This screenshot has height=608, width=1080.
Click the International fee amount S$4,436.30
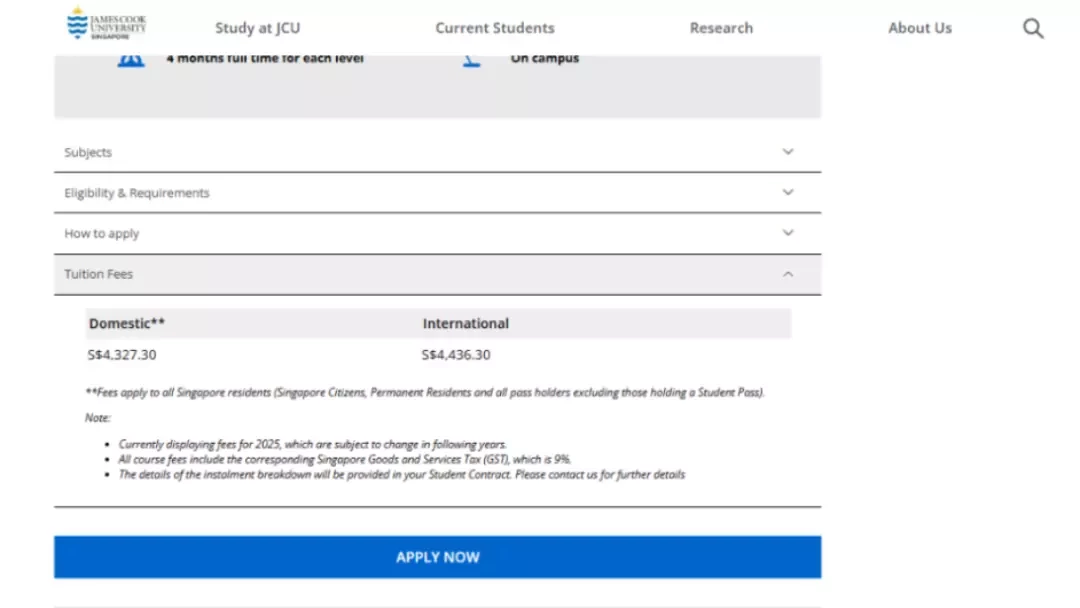pyautogui.click(x=456, y=355)
